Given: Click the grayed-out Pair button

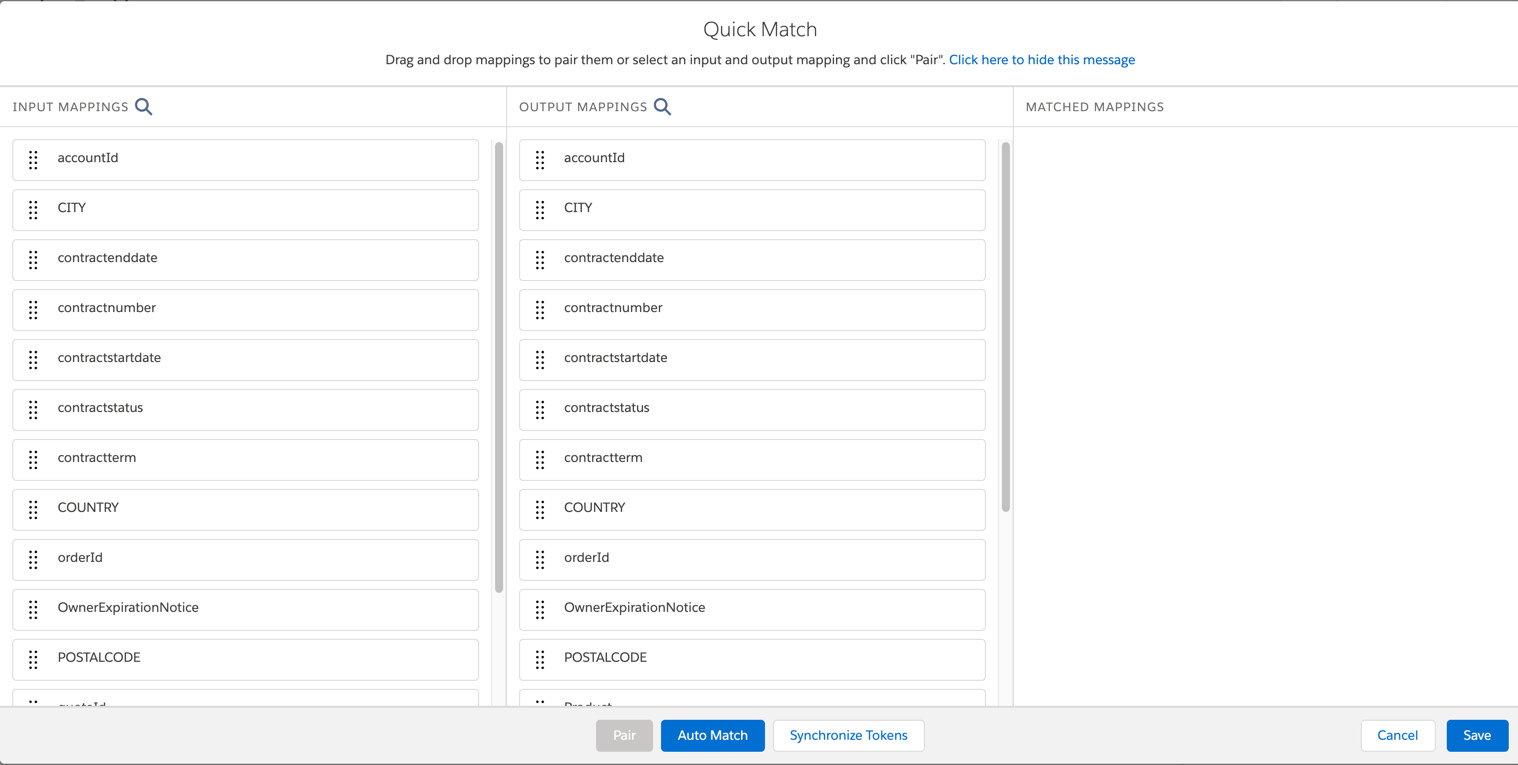Looking at the screenshot, I should (x=624, y=735).
